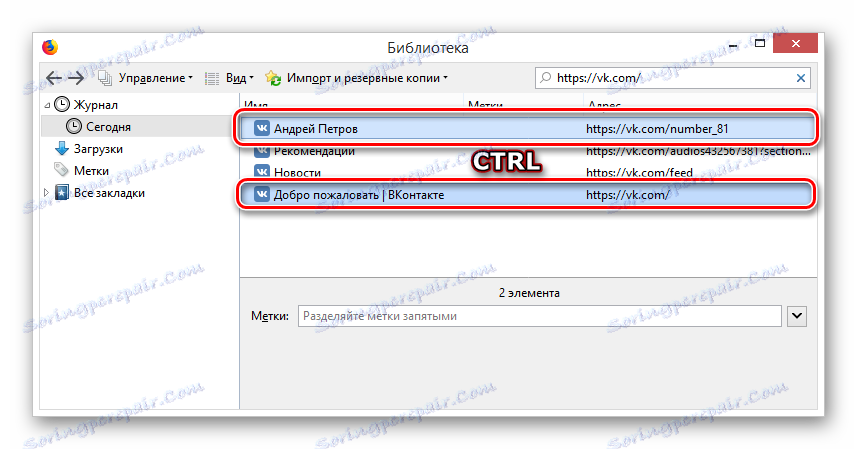Image resolution: width=857 pixels, height=449 pixels.
Task: Click the magnifier search icon
Action: (545, 78)
